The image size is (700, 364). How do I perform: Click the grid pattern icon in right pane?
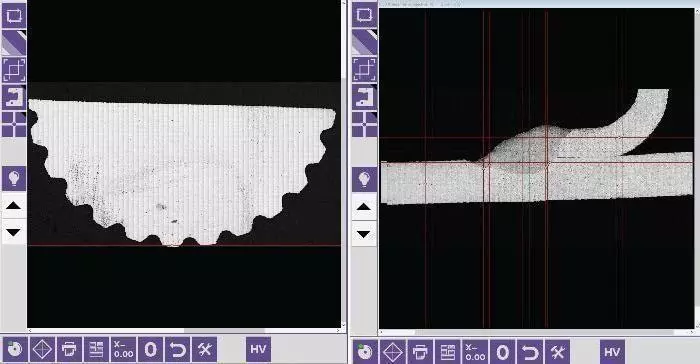364,124
